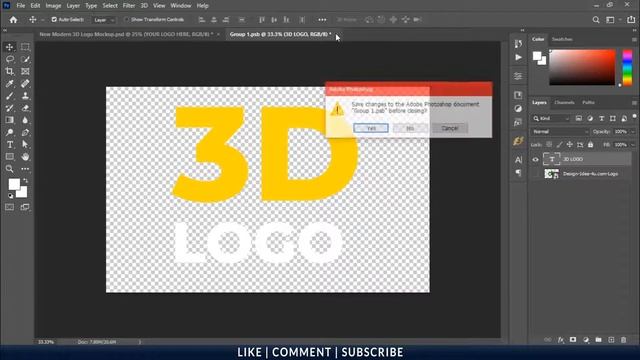Image resolution: width=640 pixels, height=360 pixels.
Task: Open the File menu
Action: pos(20,6)
